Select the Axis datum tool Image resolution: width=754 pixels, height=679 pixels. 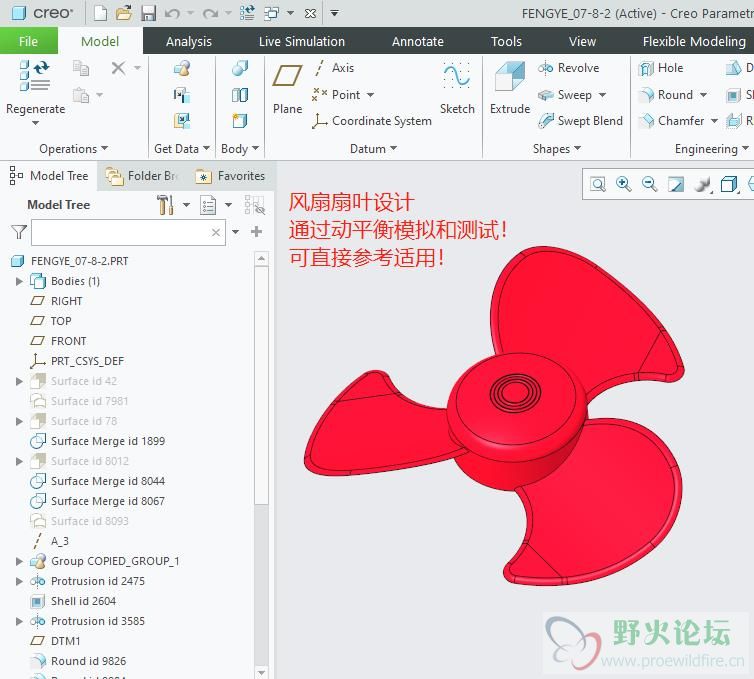(x=334, y=68)
